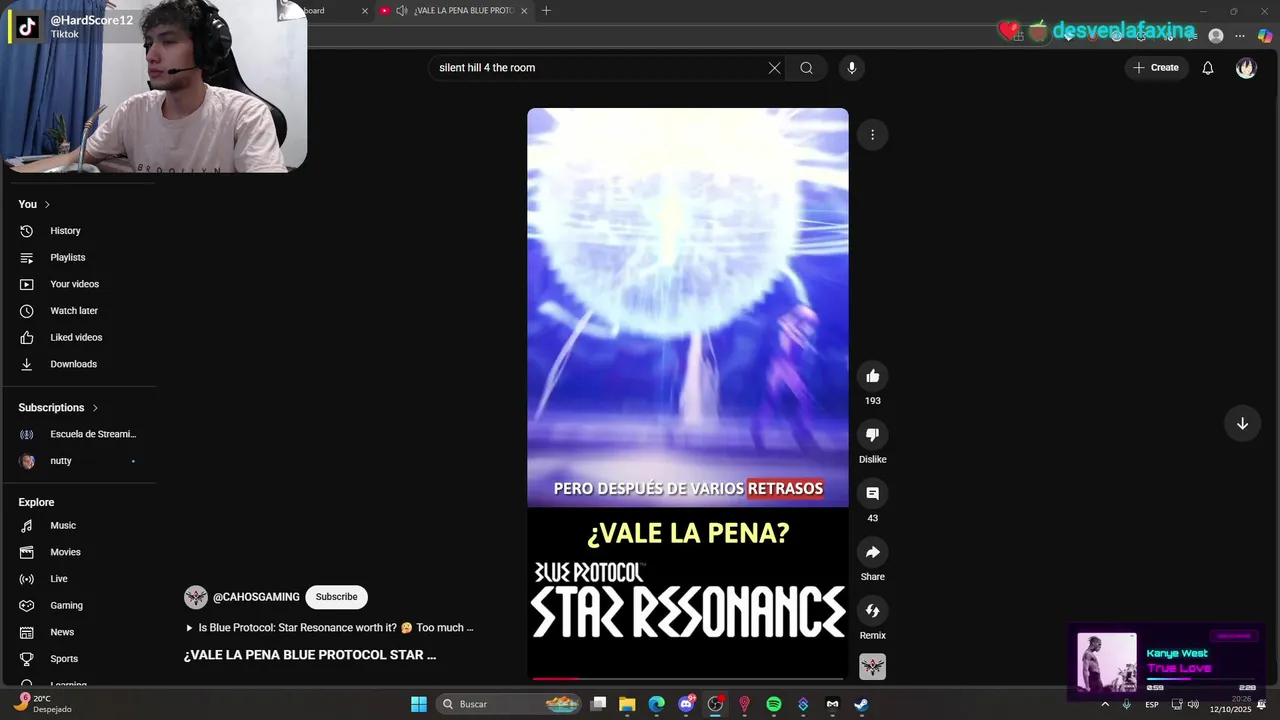This screenshot has width=1280, height=720.
Task: Open the browser three-dot settings menu
Action: pos(1240,36)
